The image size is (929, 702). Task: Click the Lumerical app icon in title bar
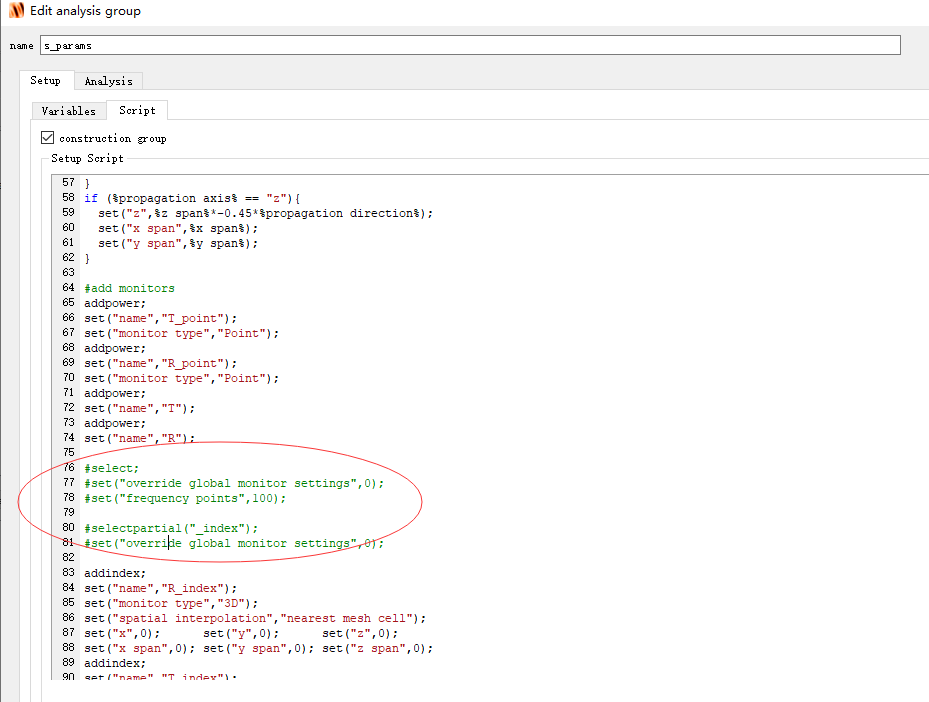tap(17, 10)
